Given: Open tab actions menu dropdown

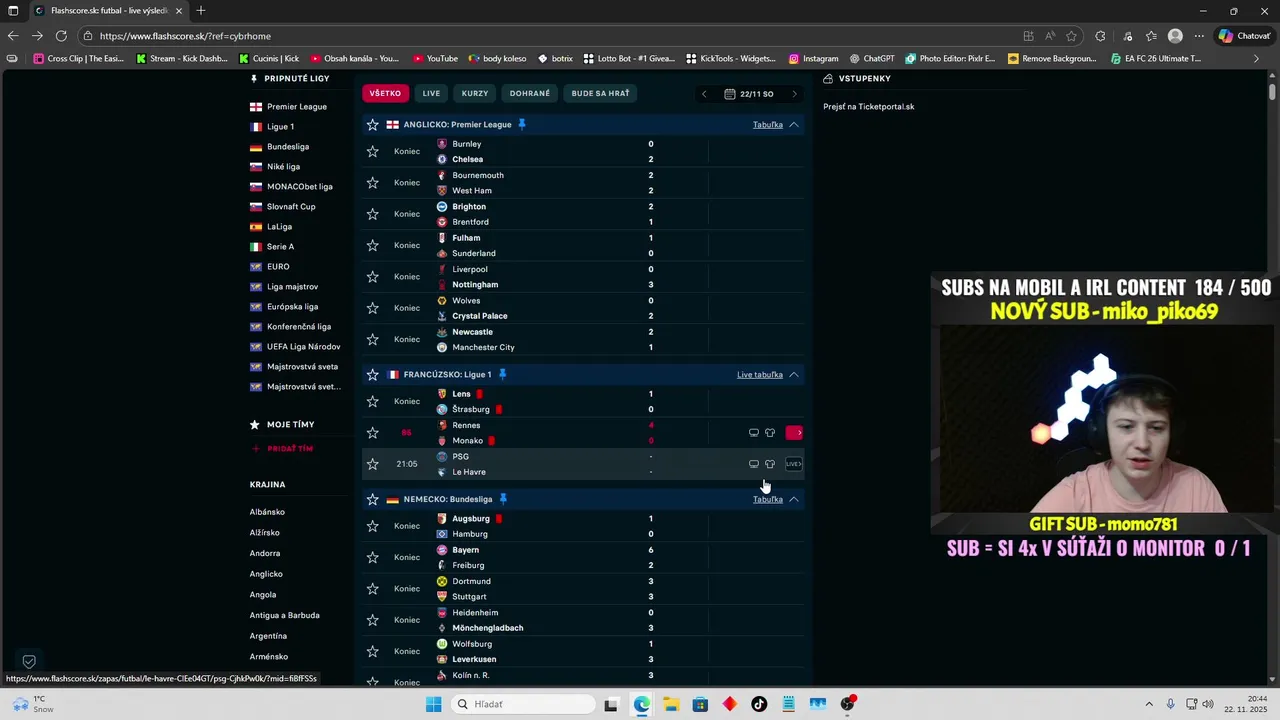Looking at the screenshot, I should tap(11, 11).
